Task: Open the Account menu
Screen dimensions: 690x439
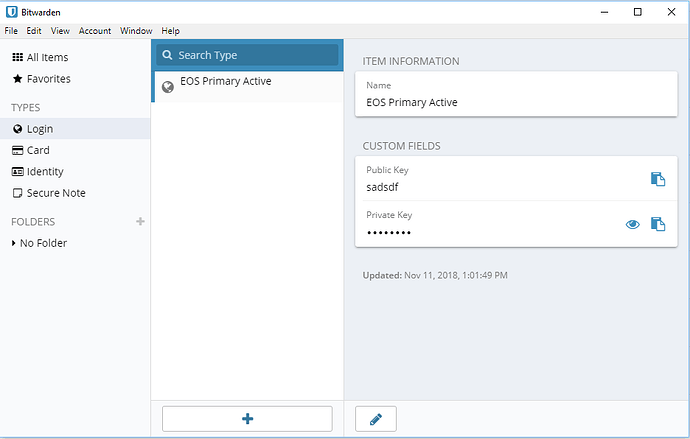Action: [95, 31]
